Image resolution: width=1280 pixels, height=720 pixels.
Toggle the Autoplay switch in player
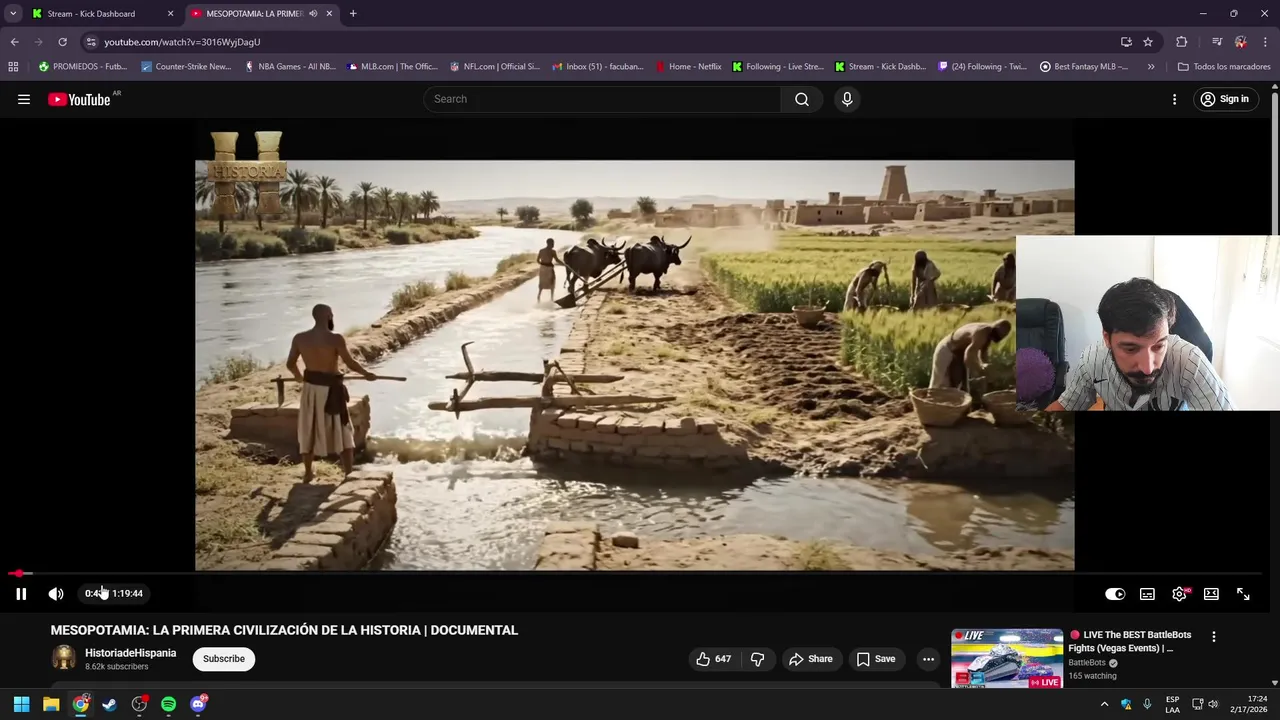pyautogui.click(x=1115, y=594)
